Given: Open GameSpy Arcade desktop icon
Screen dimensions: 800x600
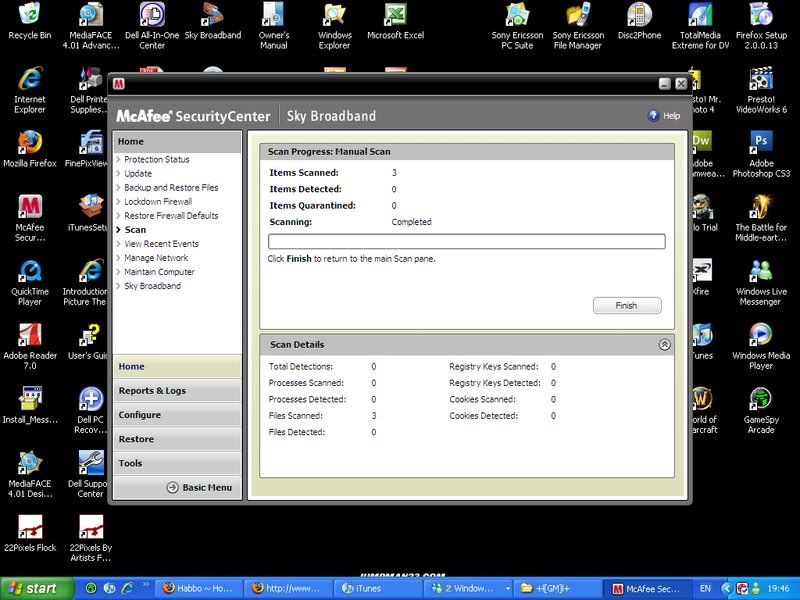Looking at the screenshot, I should coord(760,401).
